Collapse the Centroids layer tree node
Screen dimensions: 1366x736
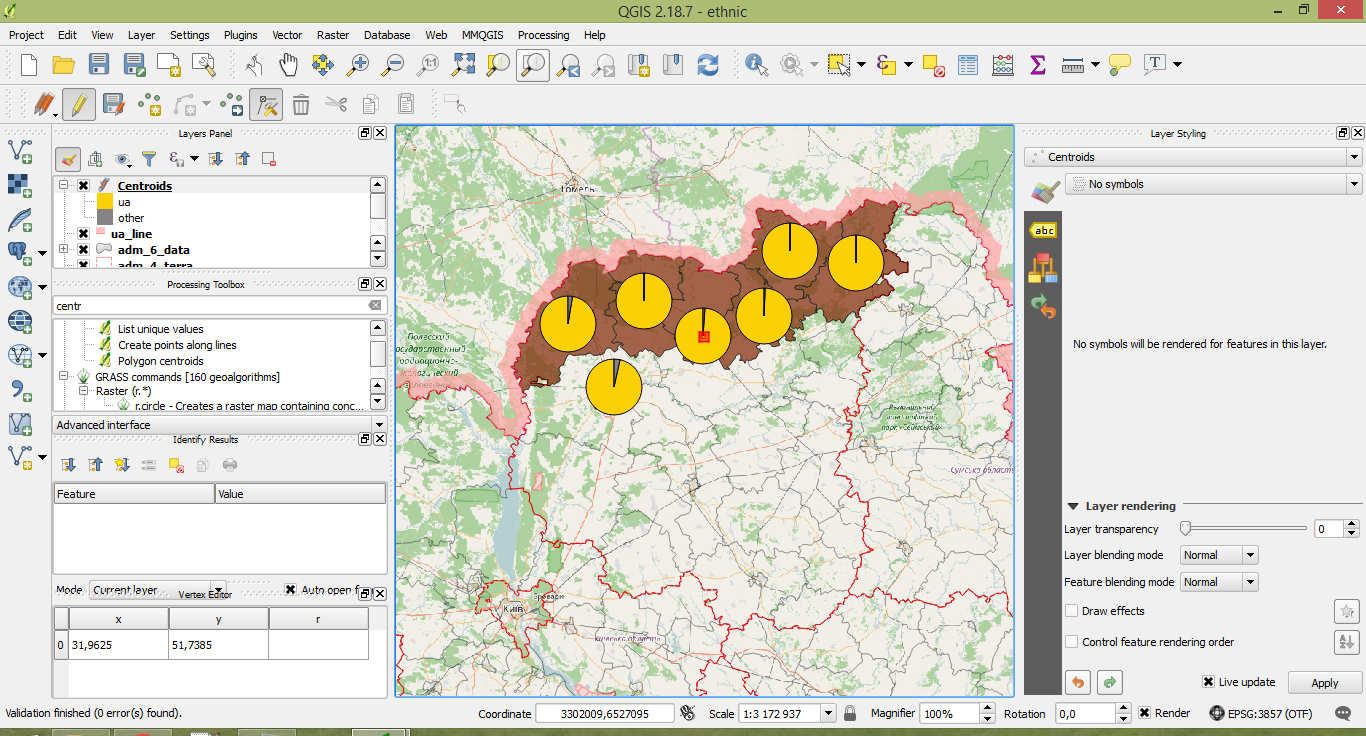[x=64, y=186]
